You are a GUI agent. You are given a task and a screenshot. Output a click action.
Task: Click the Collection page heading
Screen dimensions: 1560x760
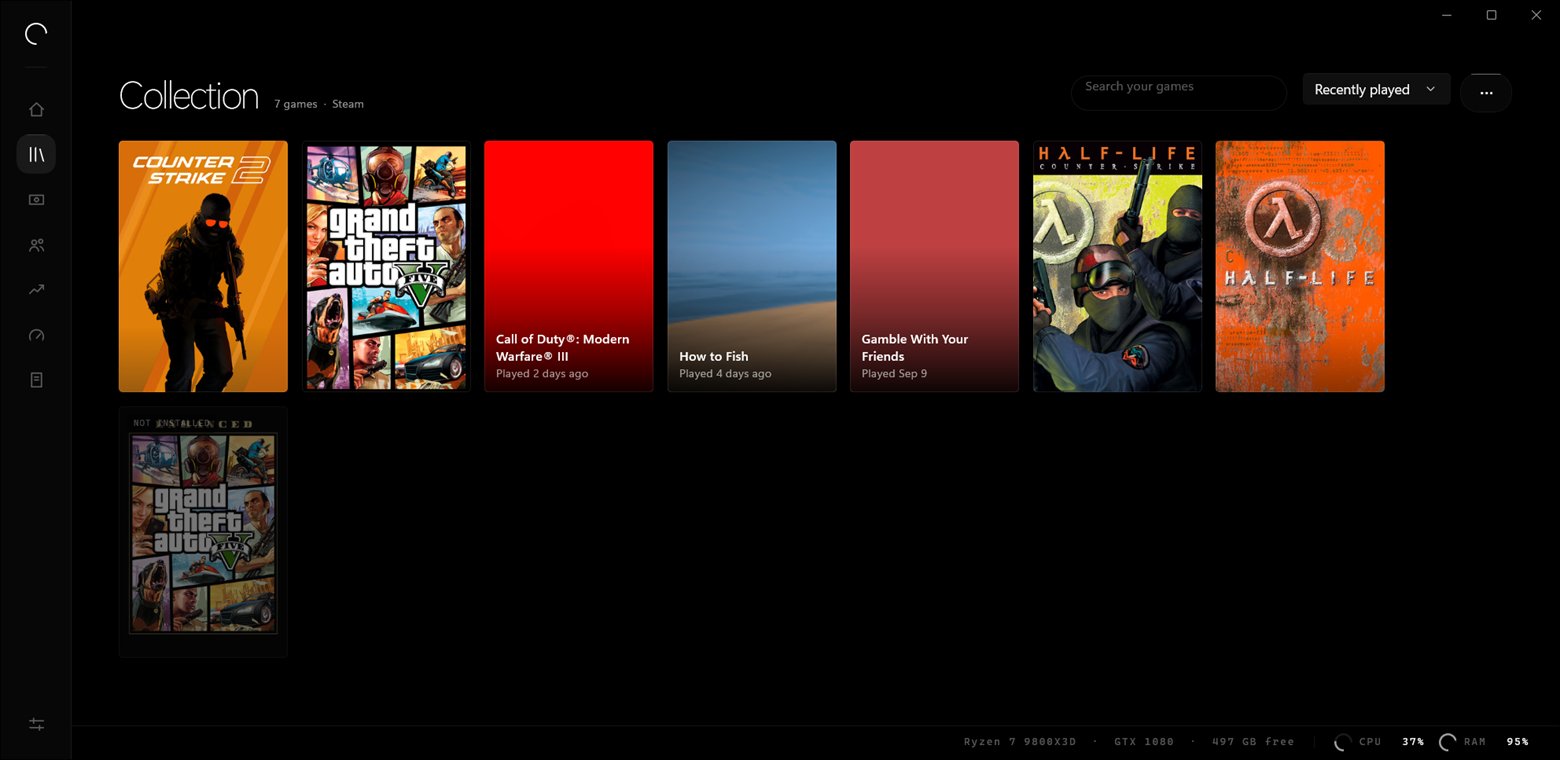tap(189, 96)
